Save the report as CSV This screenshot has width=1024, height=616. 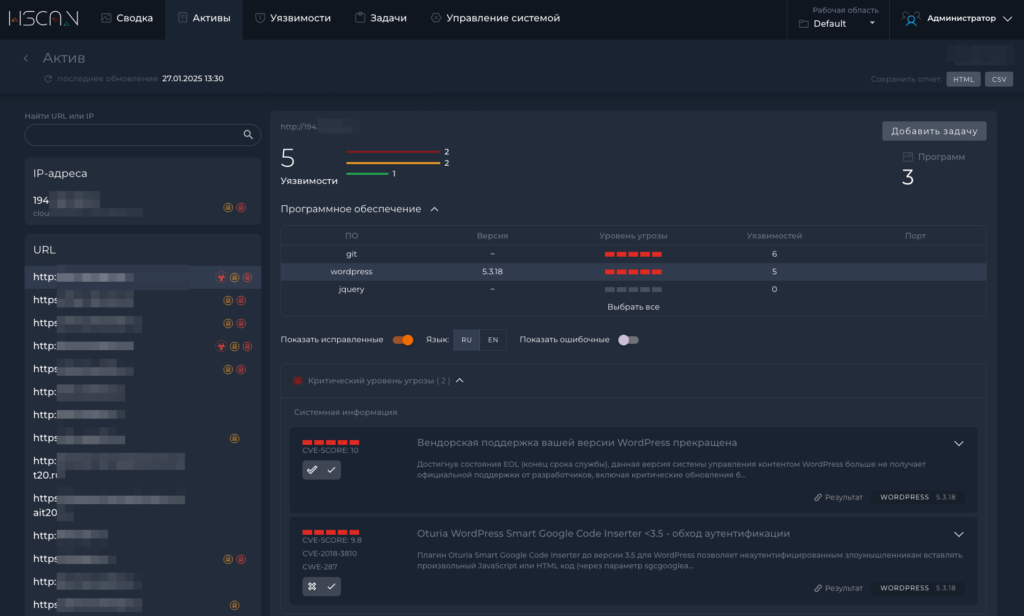(999, 79)
